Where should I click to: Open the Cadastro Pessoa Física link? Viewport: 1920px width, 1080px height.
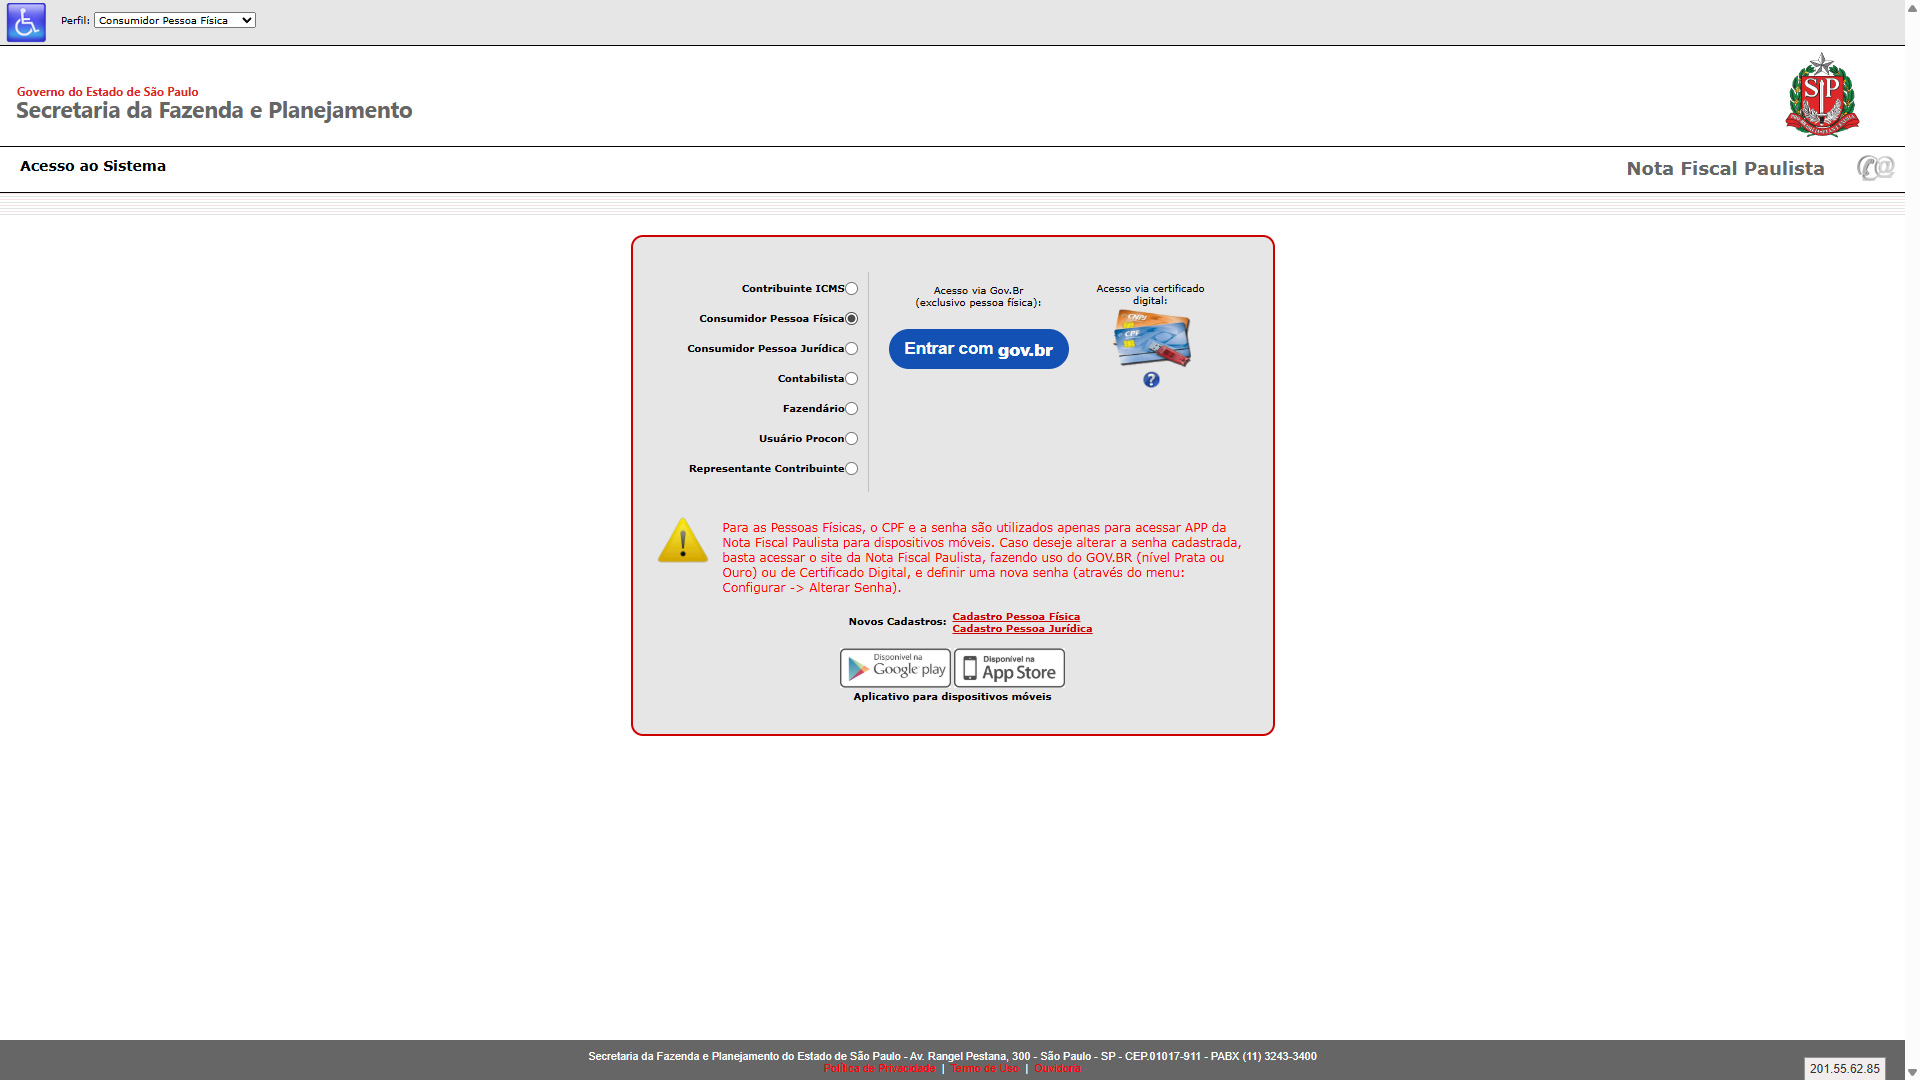click(x=1016, y=616)
